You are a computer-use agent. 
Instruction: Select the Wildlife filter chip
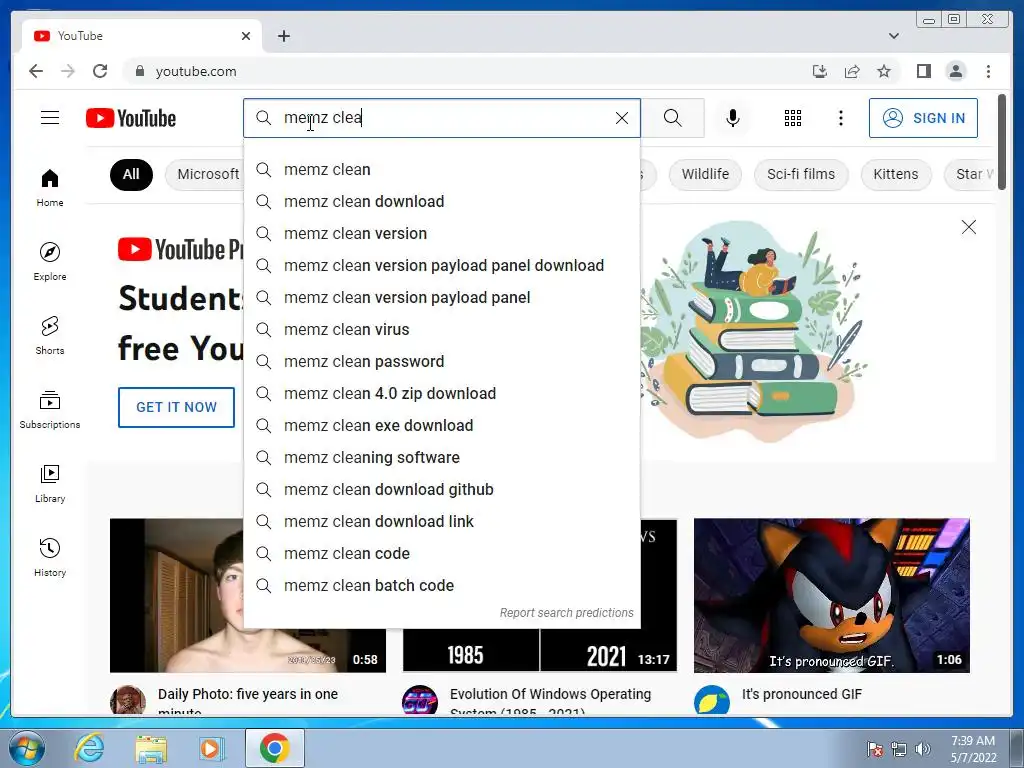point(705,174)
